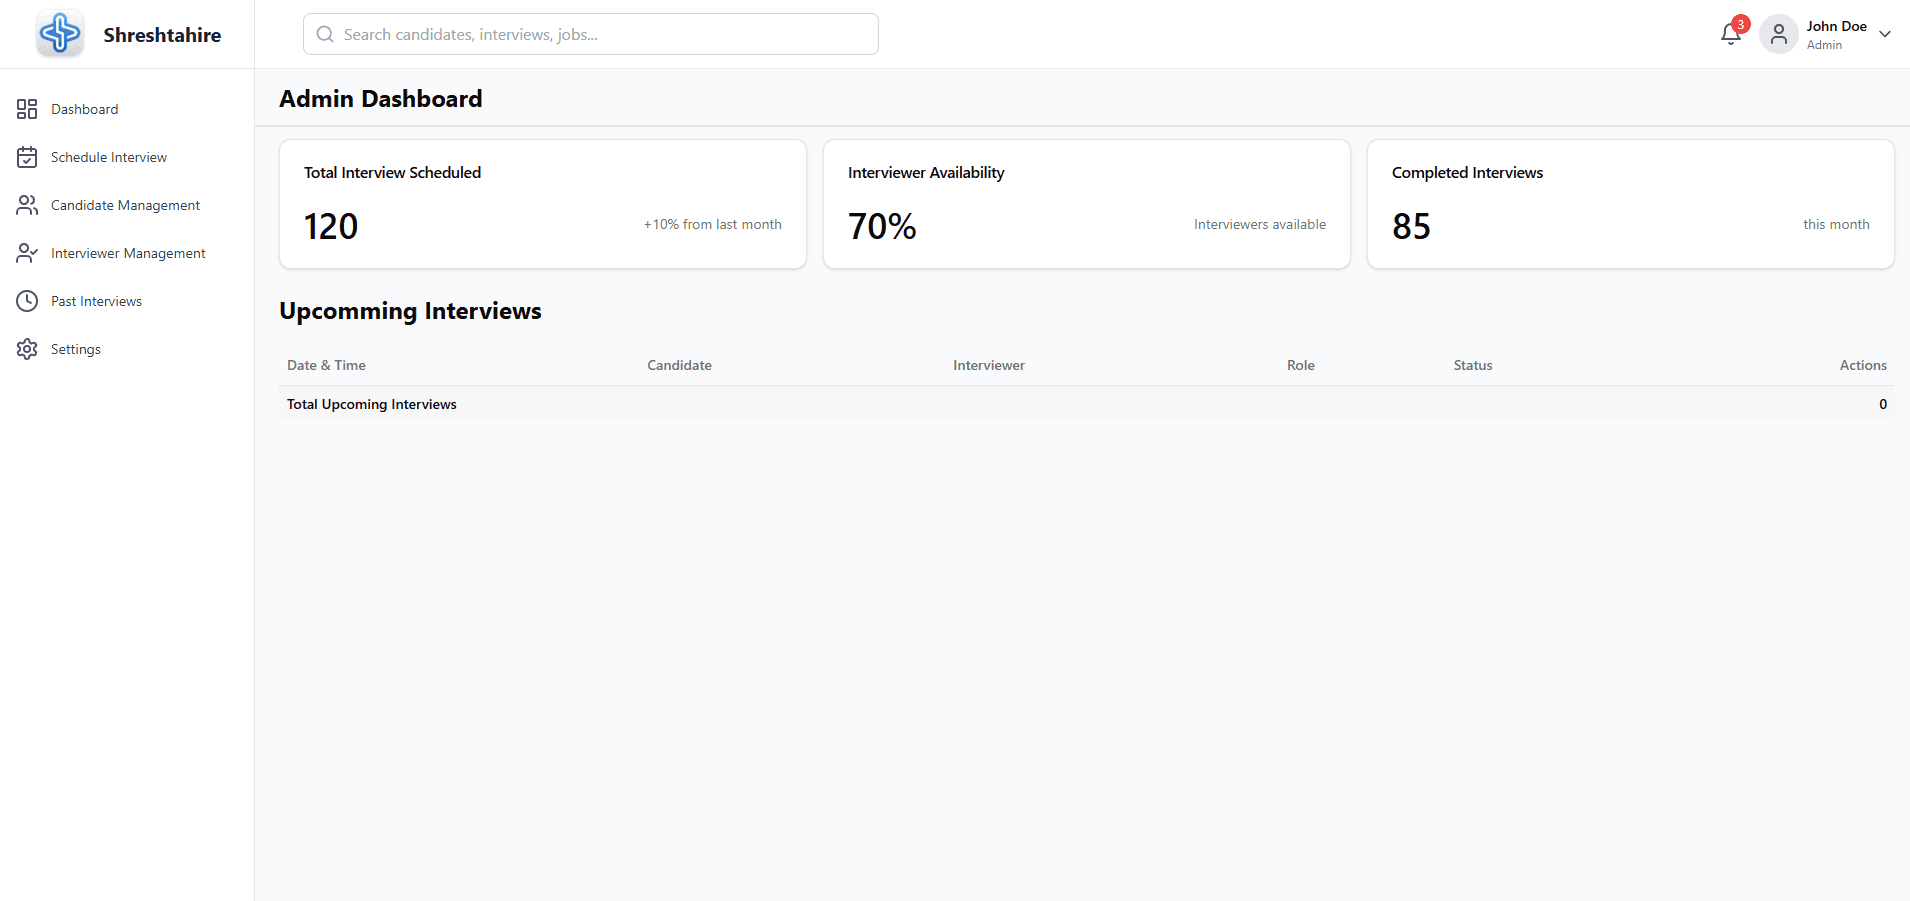The image size is (1910, 901).
Task: Click the John Doe user avatar icon
Action: pos(1778,35)
